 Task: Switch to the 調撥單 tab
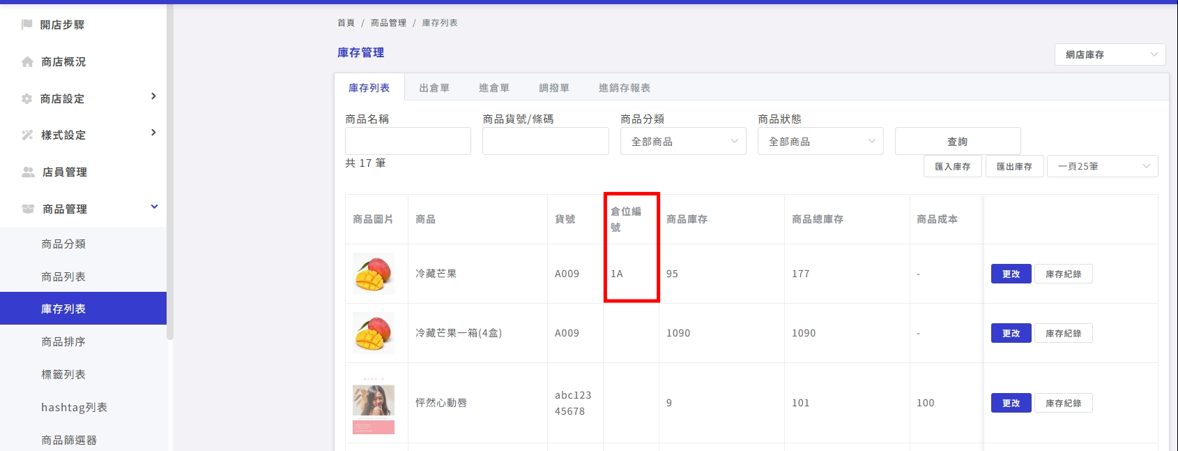point(554,88)
